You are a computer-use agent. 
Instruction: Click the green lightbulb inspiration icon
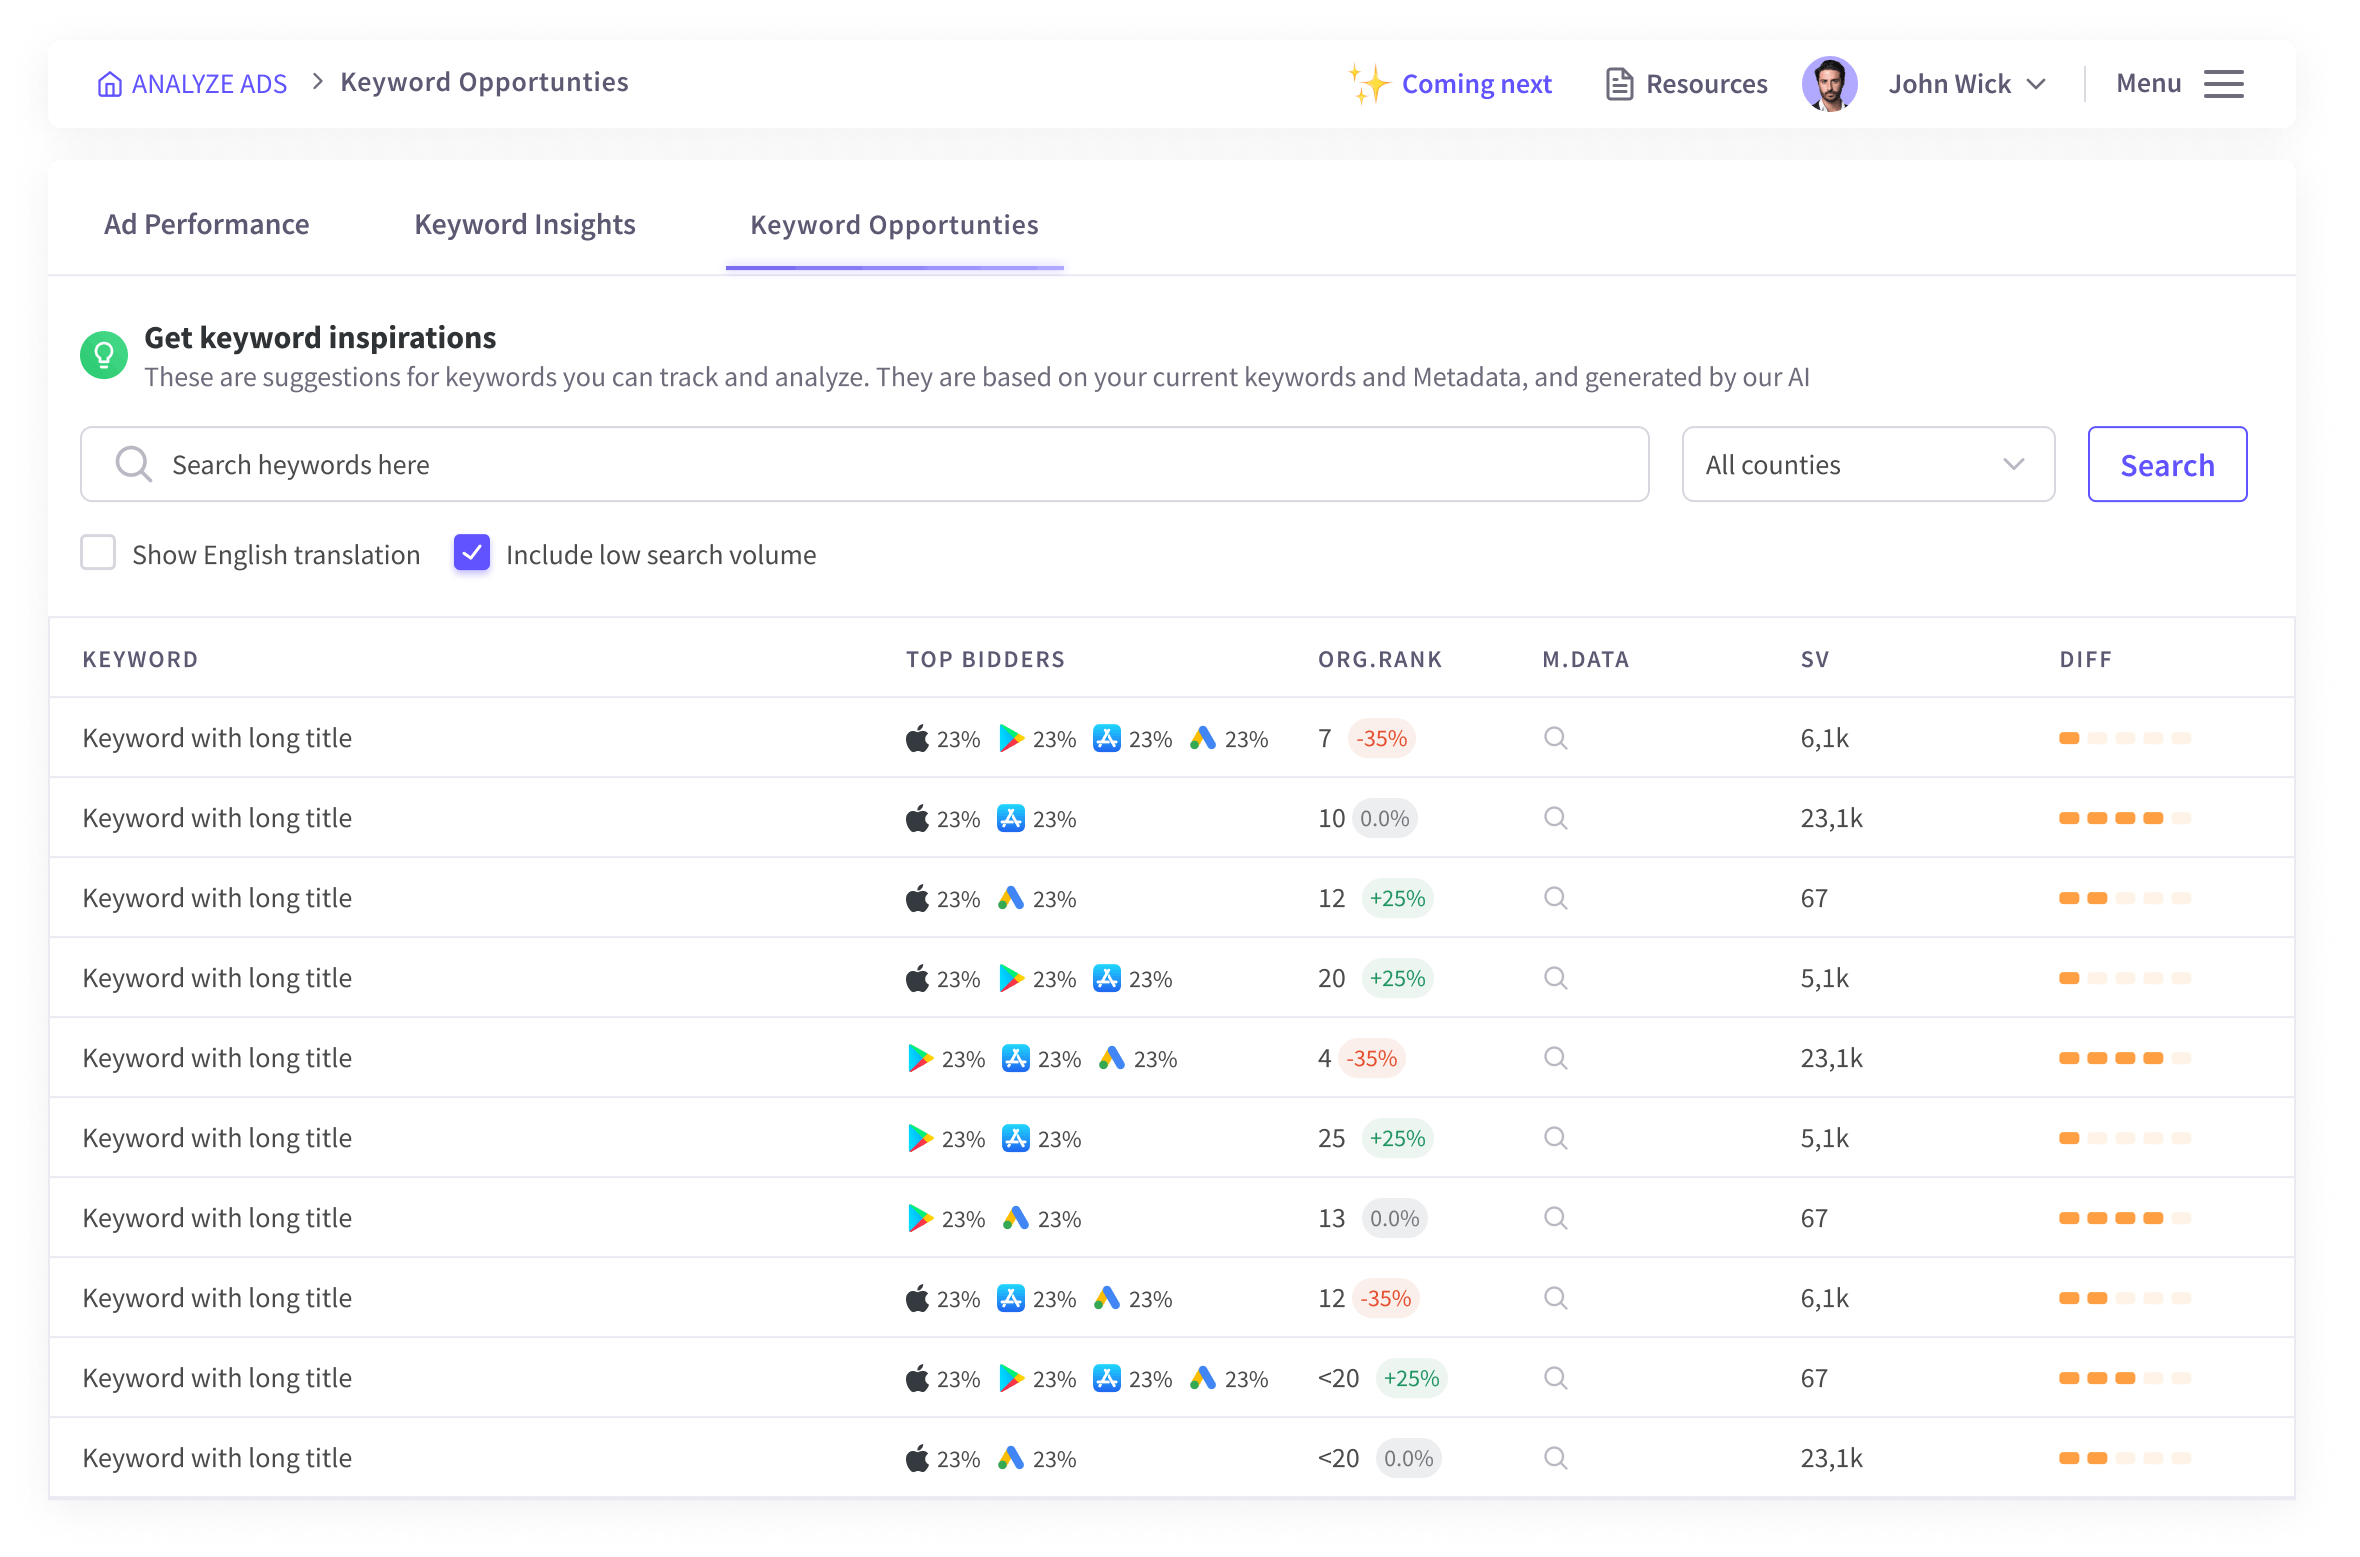click(x=104, y=355)
